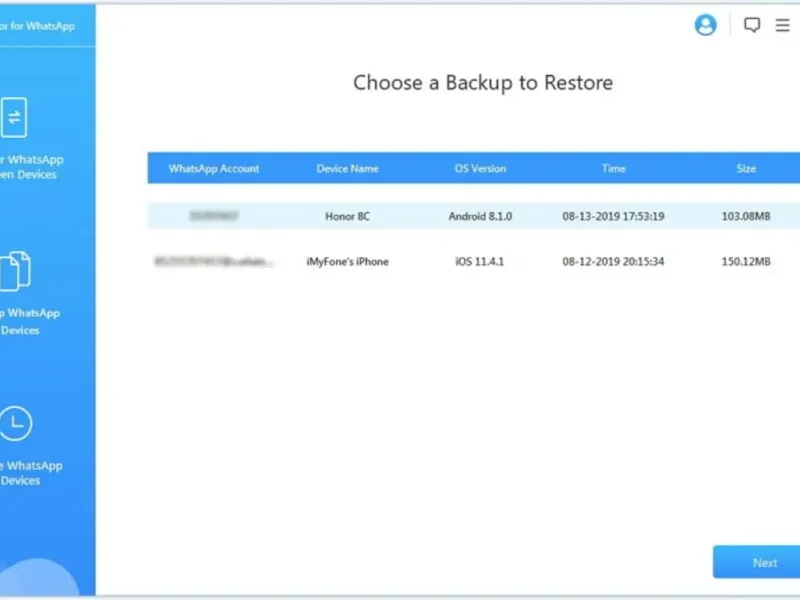The width and height of the screenshot is (800, 600).
Task: Select the Back Up WhatsApp documents icon
Action: click(15, 271)
